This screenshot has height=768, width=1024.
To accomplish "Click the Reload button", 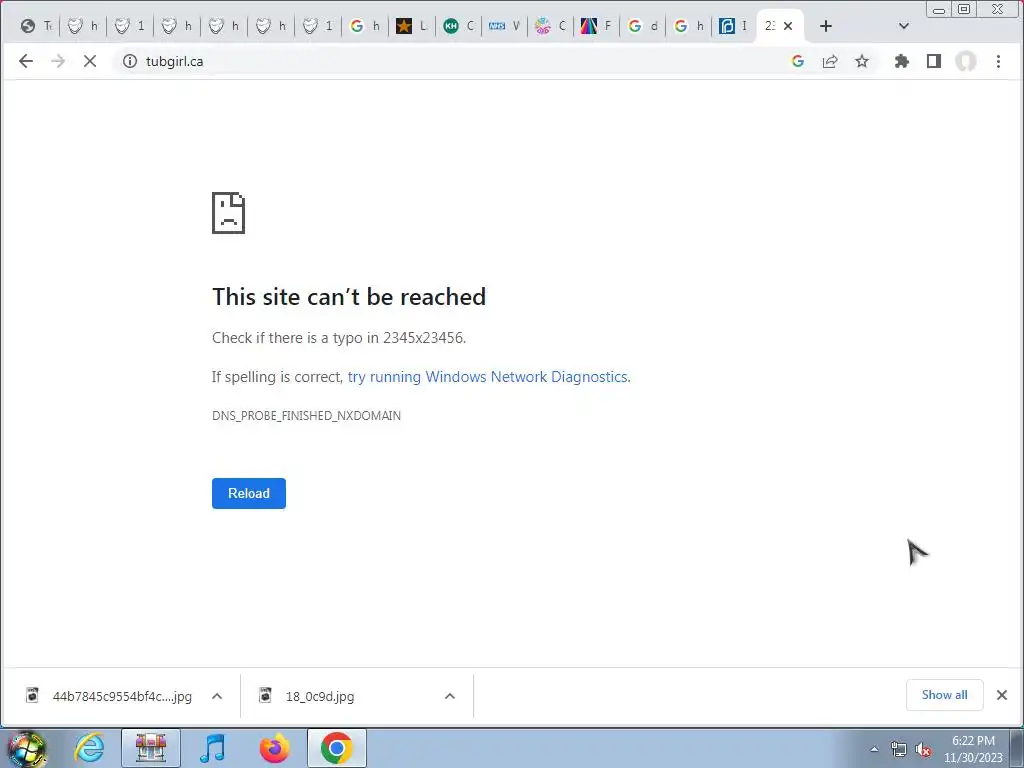I will pyautogui.click(x=249, y=494).
